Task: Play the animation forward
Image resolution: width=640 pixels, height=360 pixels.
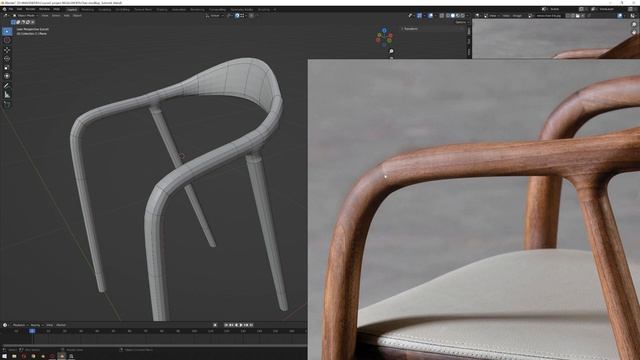Action: (241, 325)
